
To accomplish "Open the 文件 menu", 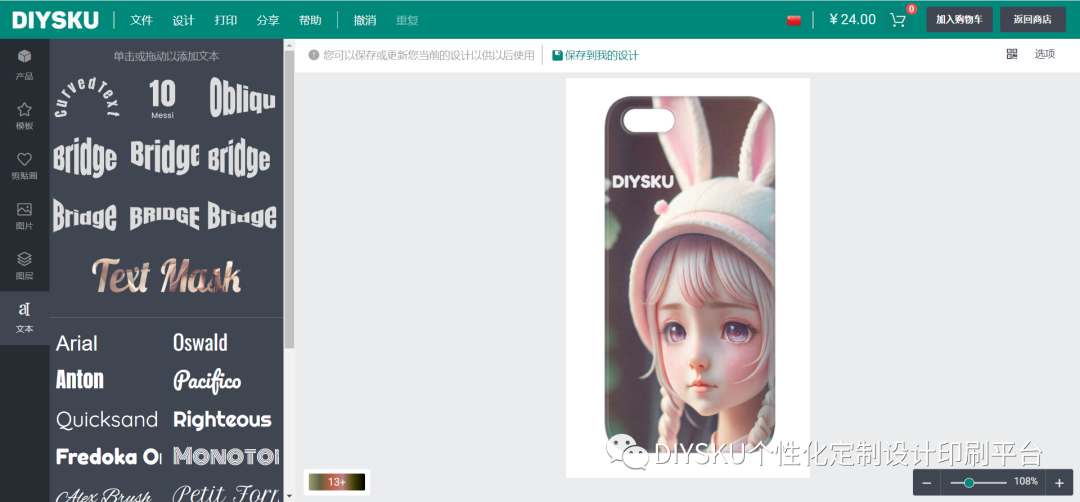I will tap(141, 20).
